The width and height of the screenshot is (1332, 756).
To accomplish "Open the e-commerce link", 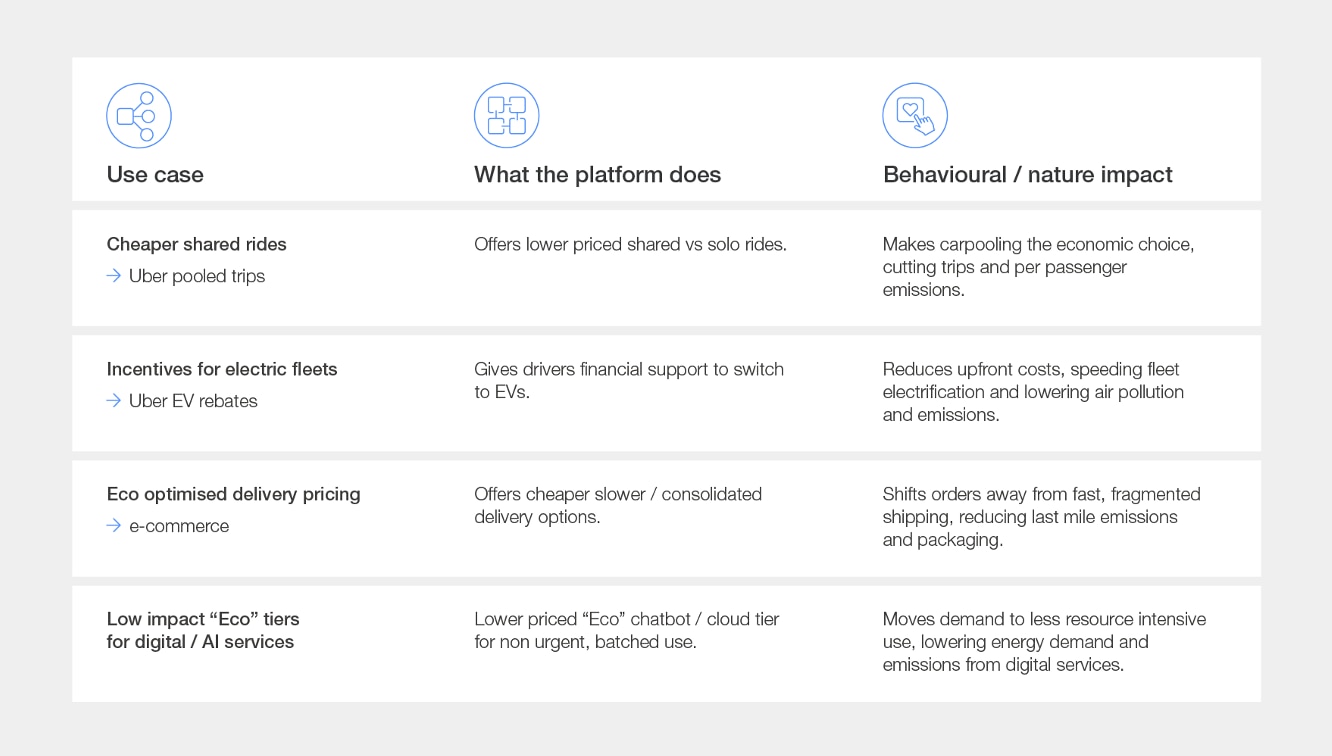I will (x=179, y=526).
